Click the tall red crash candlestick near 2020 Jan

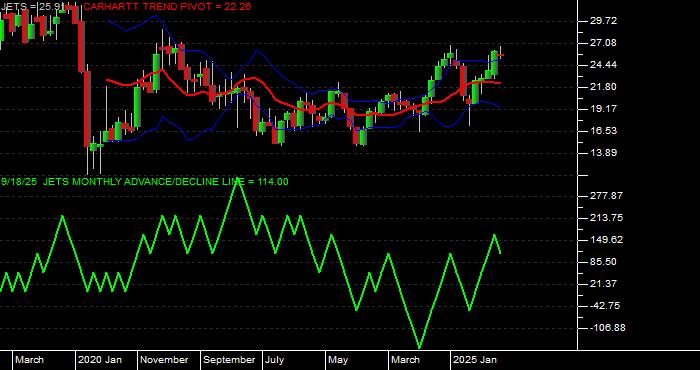coord(88,108)
